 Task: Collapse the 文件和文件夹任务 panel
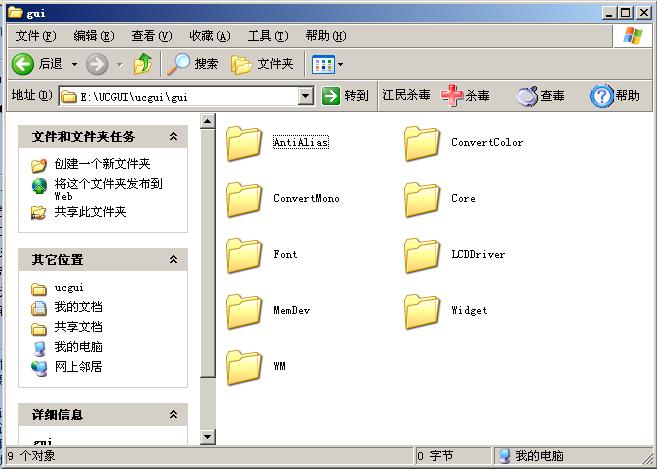[173, 136]
